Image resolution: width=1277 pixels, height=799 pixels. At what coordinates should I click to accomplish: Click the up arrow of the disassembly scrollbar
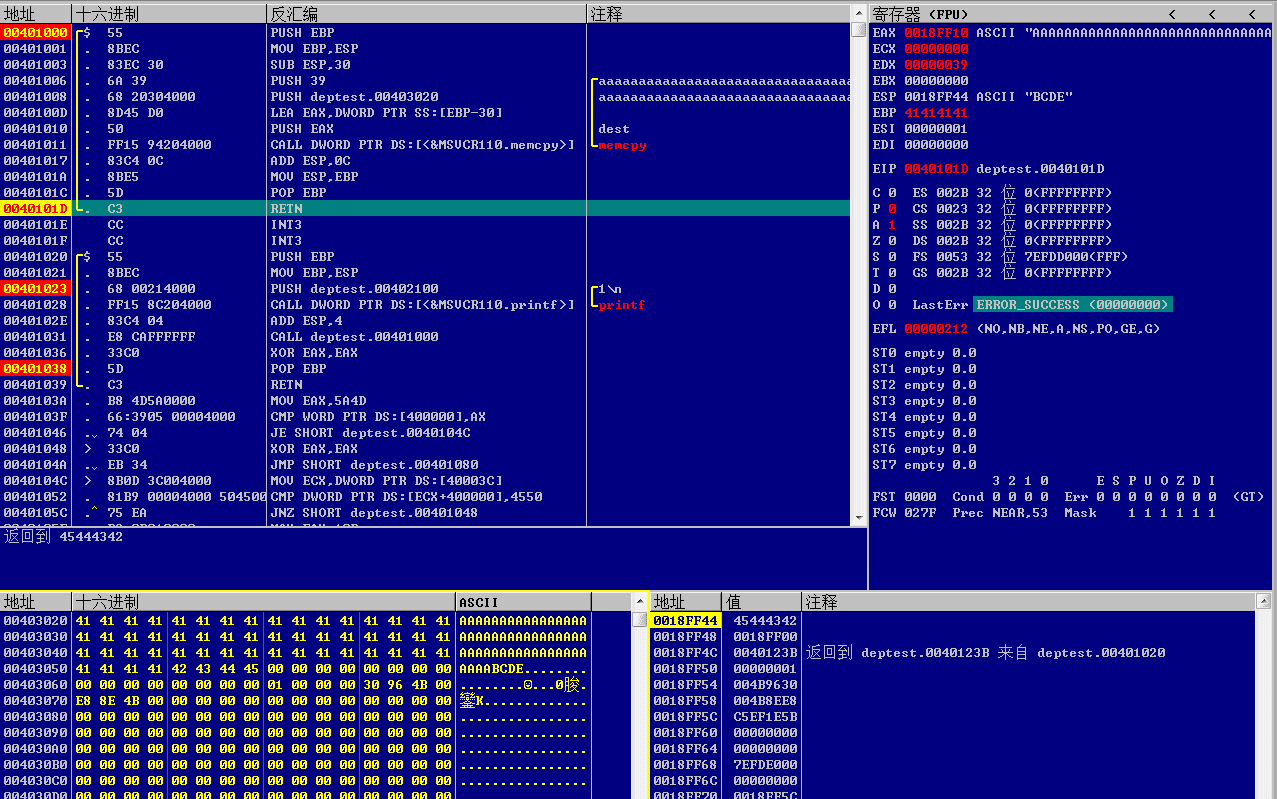pyautogui.click(x=858, y=13)
